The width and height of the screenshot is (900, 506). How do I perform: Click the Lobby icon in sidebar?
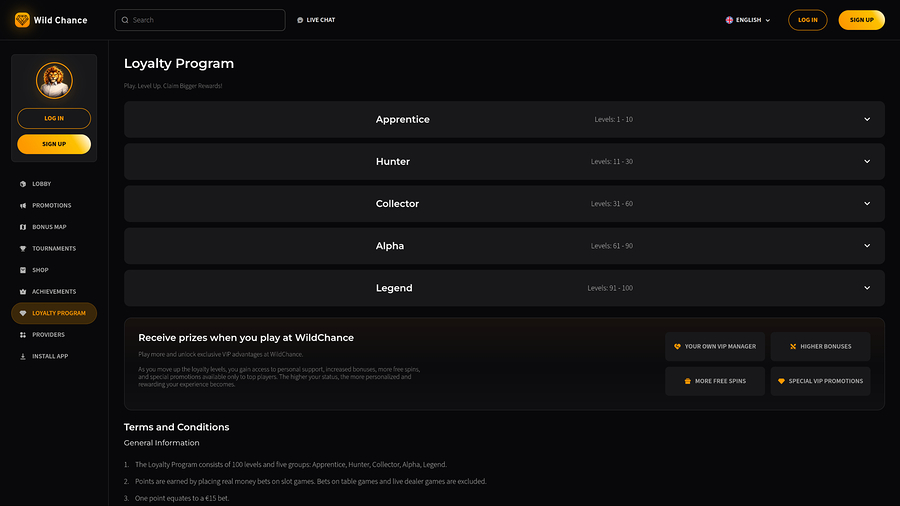pos(23,184)
